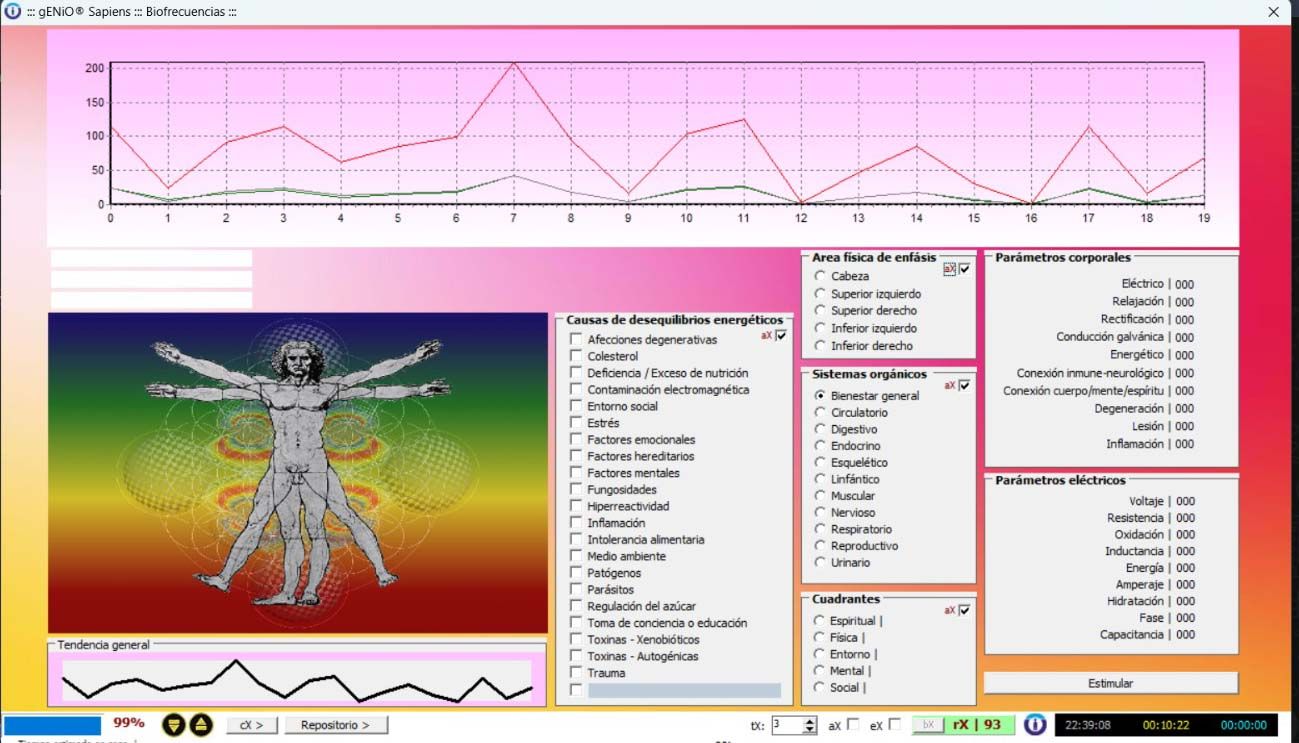Image resolution: width=1299 pixels, height=743 pixels.
Task: Select the Entorno quadrant
Action: (820, 654)
